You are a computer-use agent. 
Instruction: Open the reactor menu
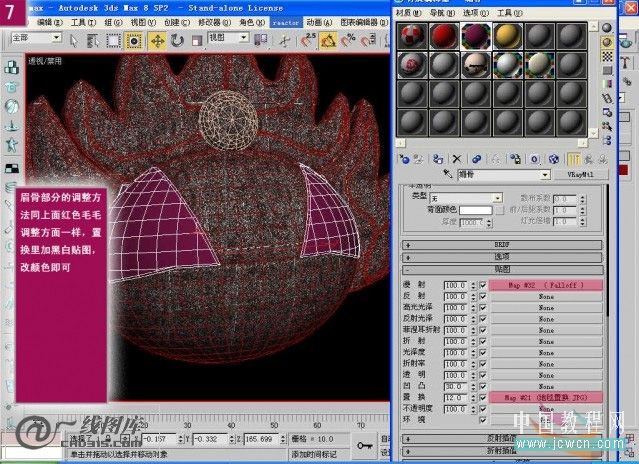pyautogui.click(x=286, y=23)
